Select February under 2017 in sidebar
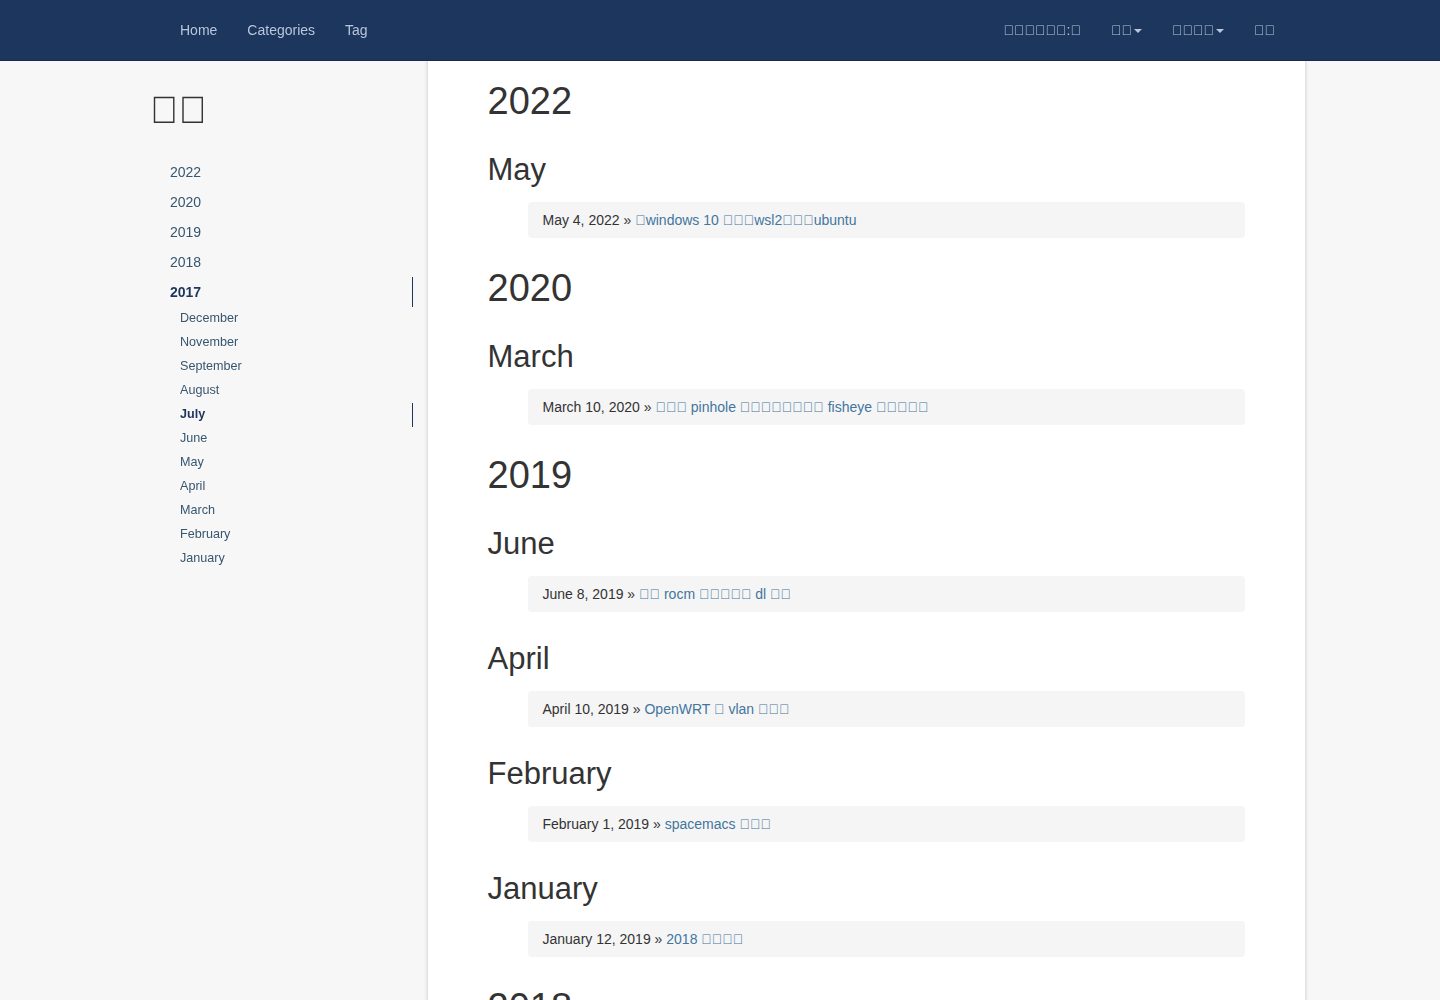1440x1000 pixels. 205,534
